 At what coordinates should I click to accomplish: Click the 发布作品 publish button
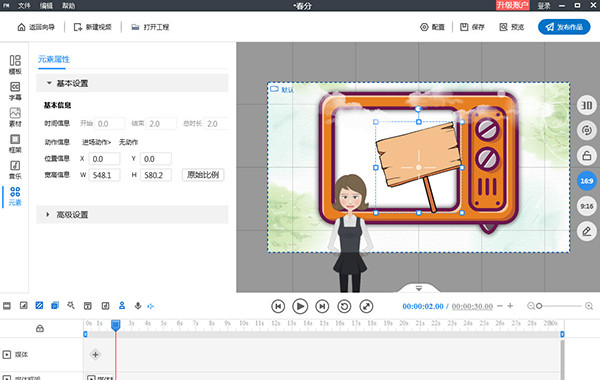pos(564,27)
